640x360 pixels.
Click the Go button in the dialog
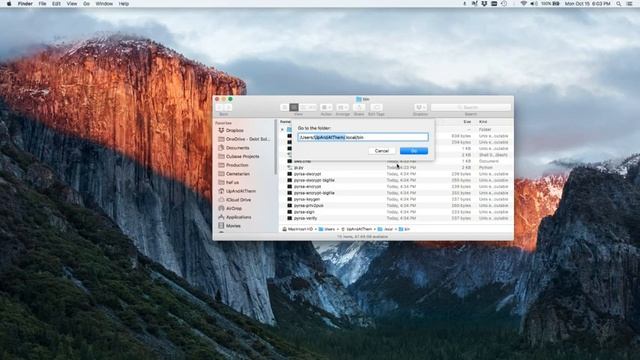click(413, 151)
